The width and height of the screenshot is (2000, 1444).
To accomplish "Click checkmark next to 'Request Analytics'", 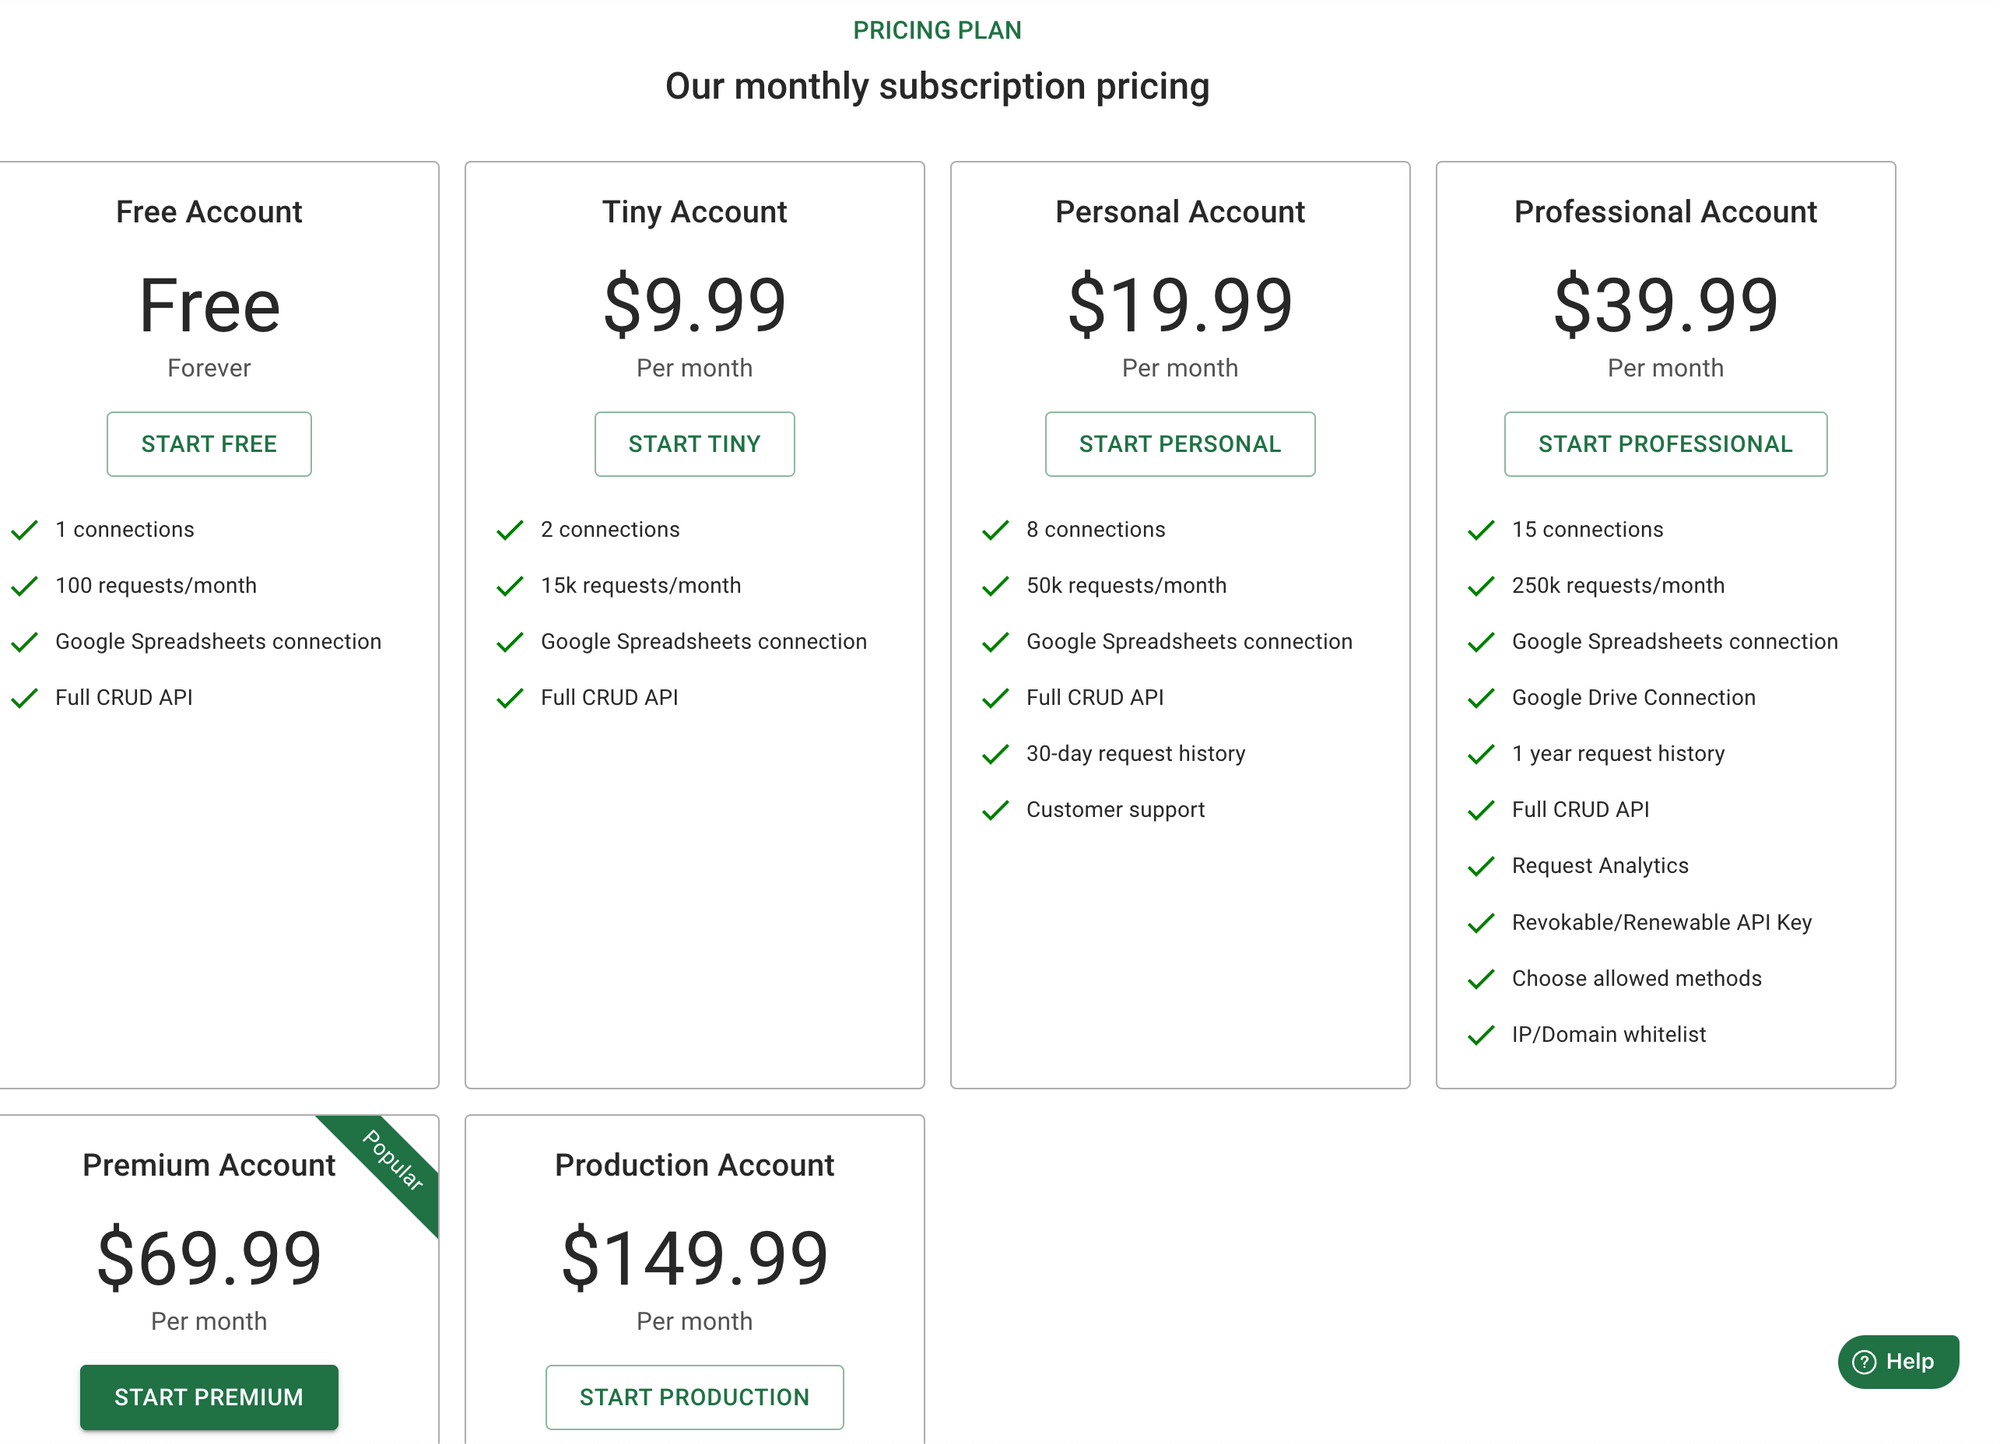I will coord(1481,866).
